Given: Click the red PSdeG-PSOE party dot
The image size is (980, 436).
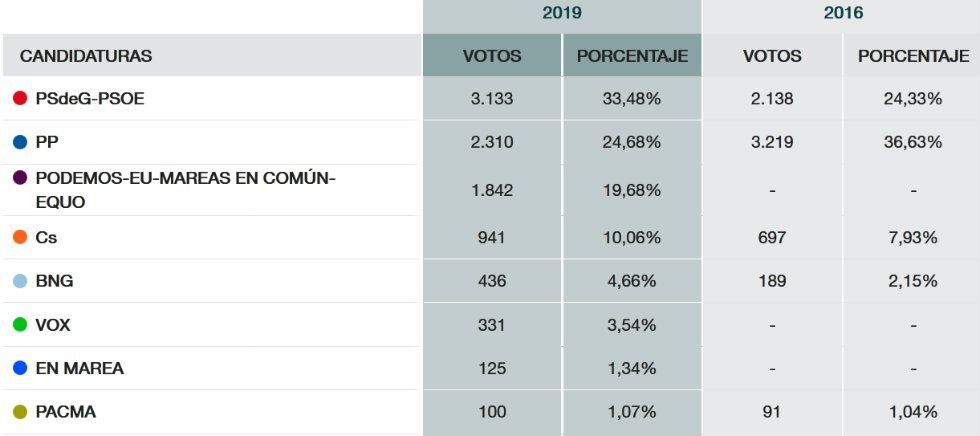Looking at the screenshot, I should click(20, 99).
